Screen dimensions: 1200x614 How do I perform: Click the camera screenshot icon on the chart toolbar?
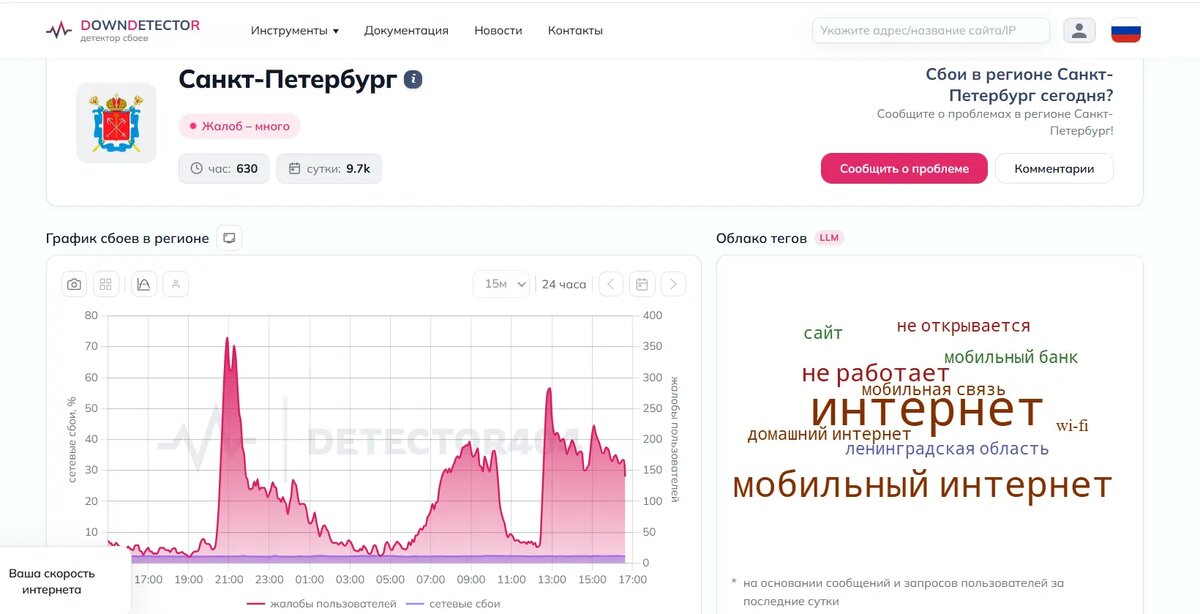pos(73,284)
